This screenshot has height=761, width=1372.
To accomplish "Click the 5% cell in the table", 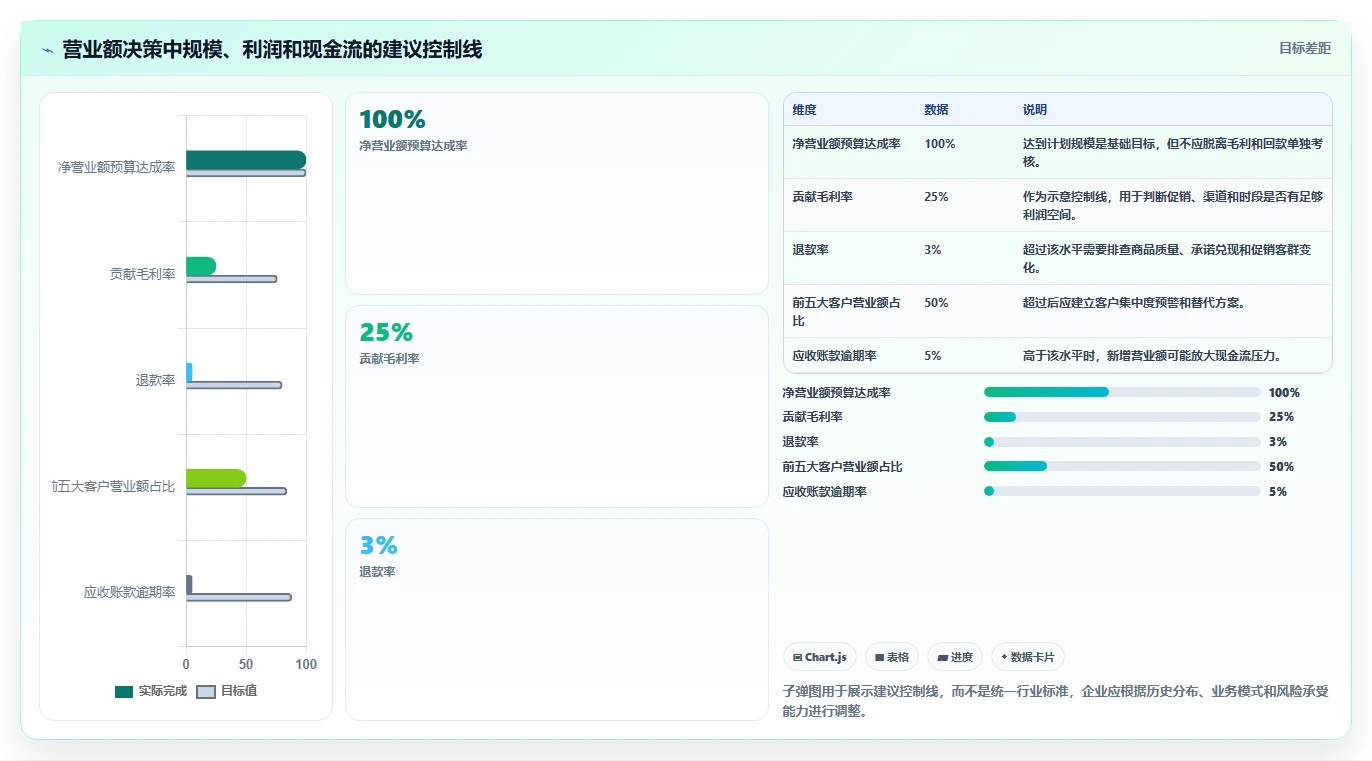I will pyautogui.click(x=933, y=356).
